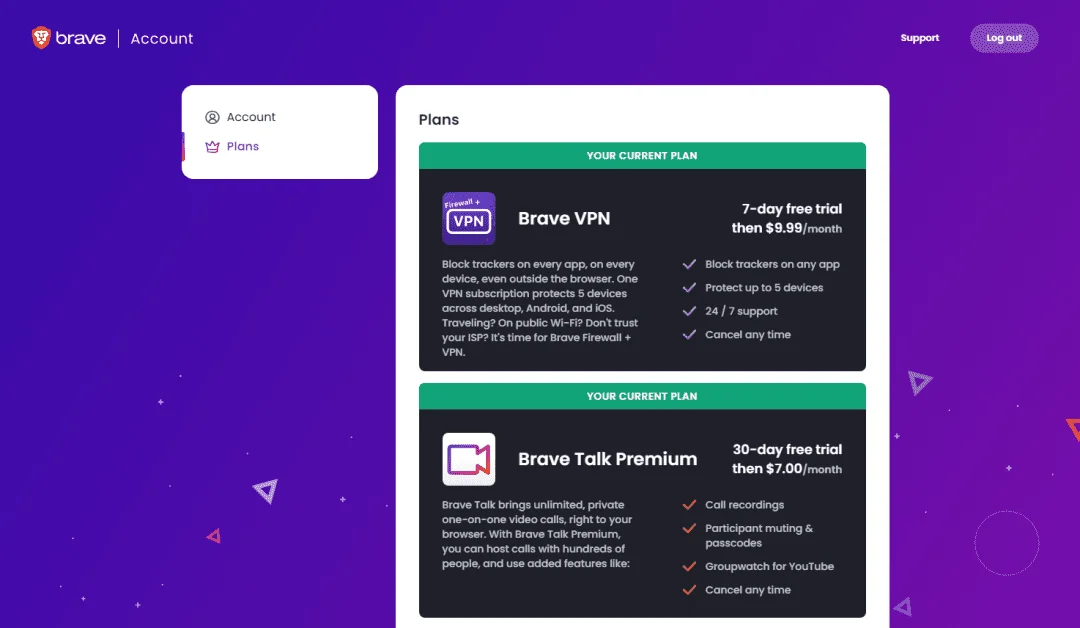Click Talk Premium's YOUR CURRENT PLAN banner
The image size is (1080, 628).
tap(642, 396)
